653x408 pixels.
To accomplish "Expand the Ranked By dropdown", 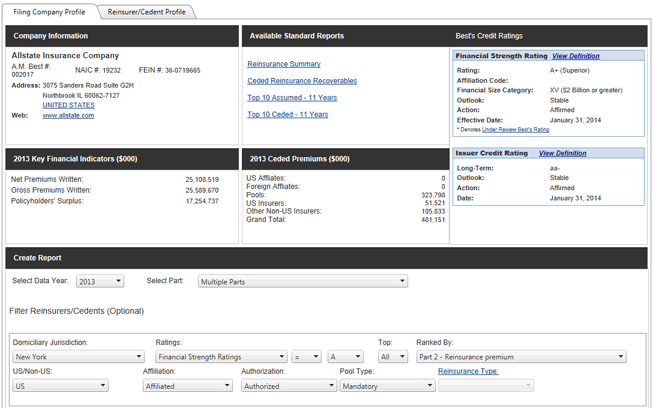I will (521, 357).
